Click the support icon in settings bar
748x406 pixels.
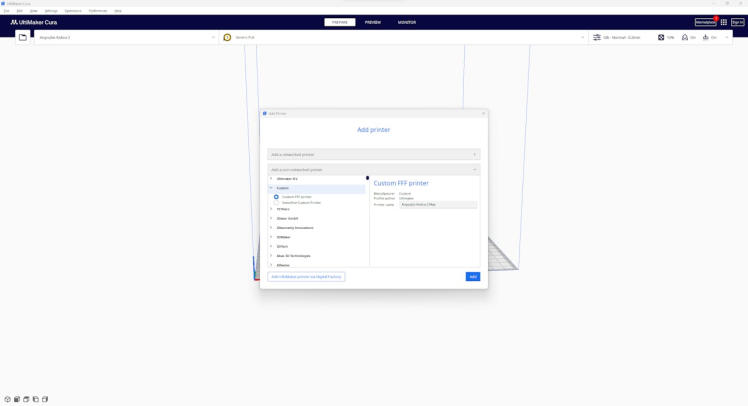(685, 37)
